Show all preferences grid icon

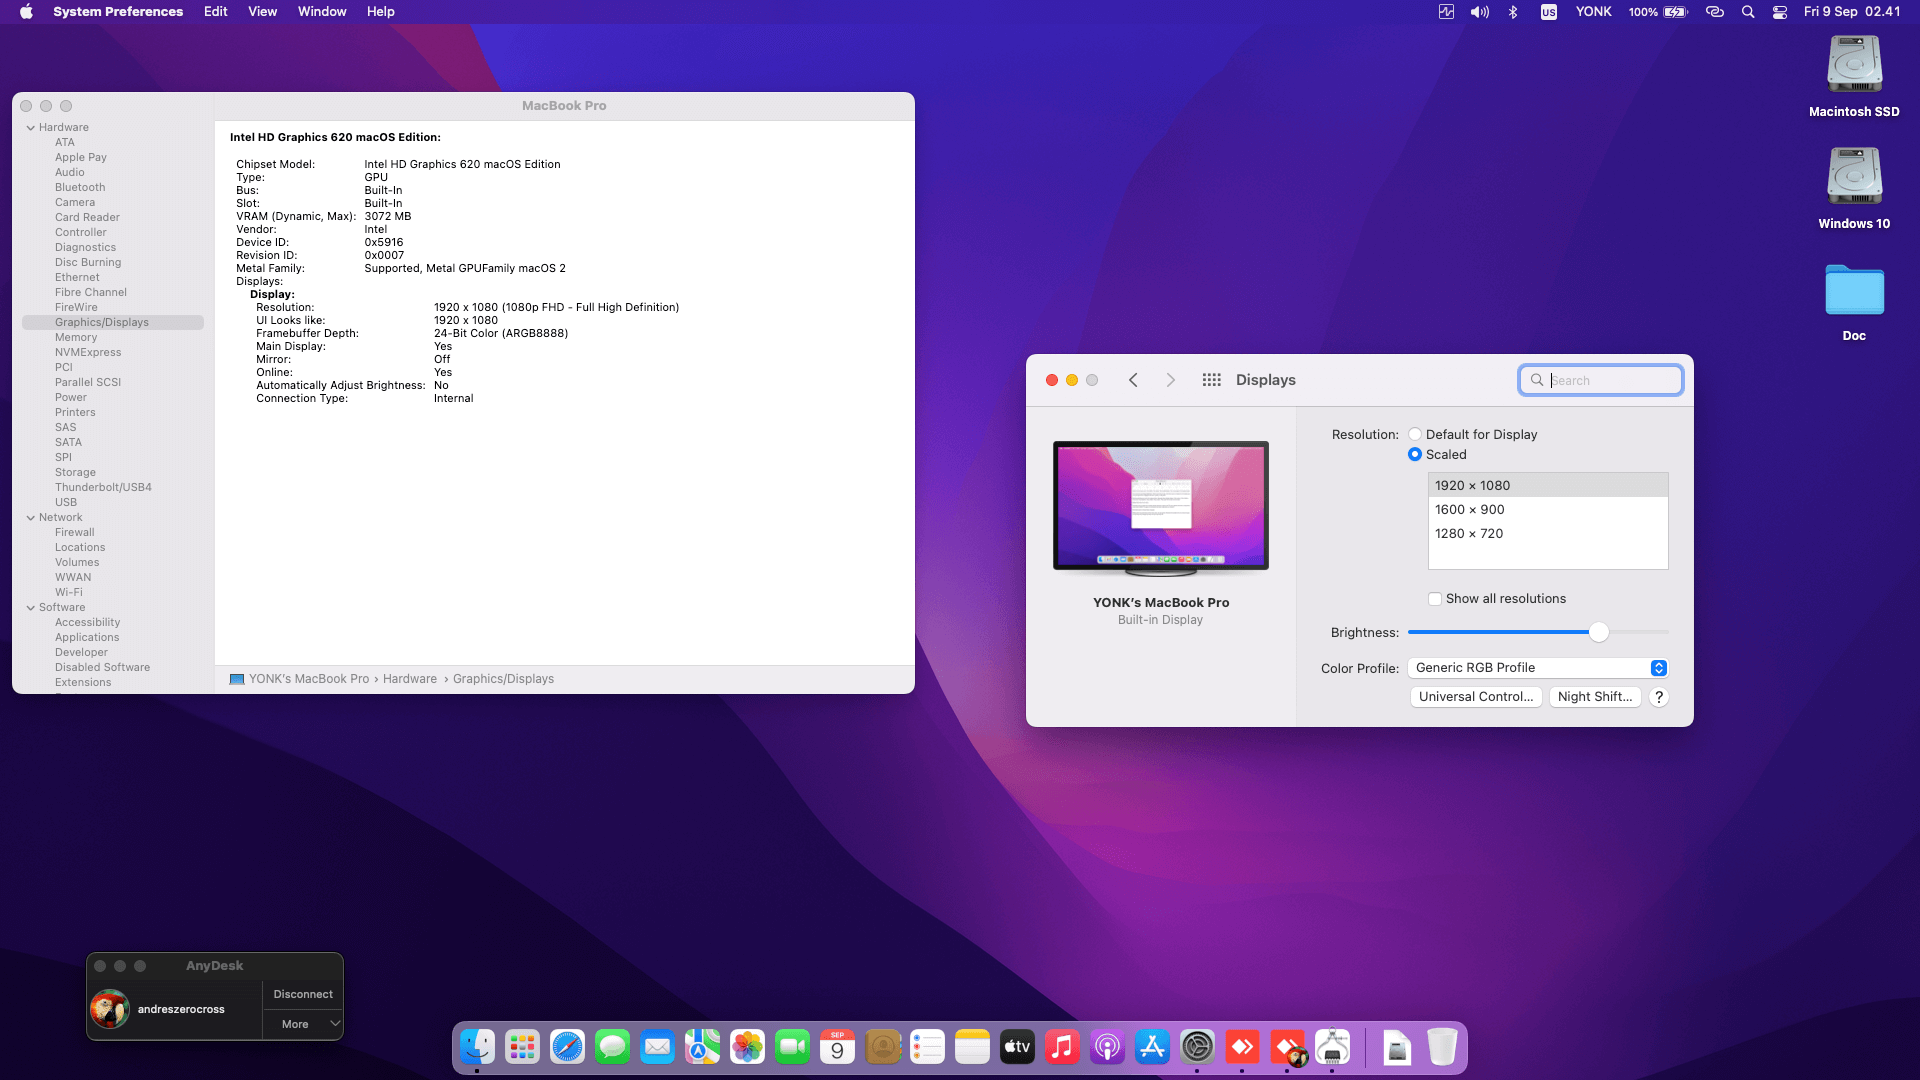1211,380
